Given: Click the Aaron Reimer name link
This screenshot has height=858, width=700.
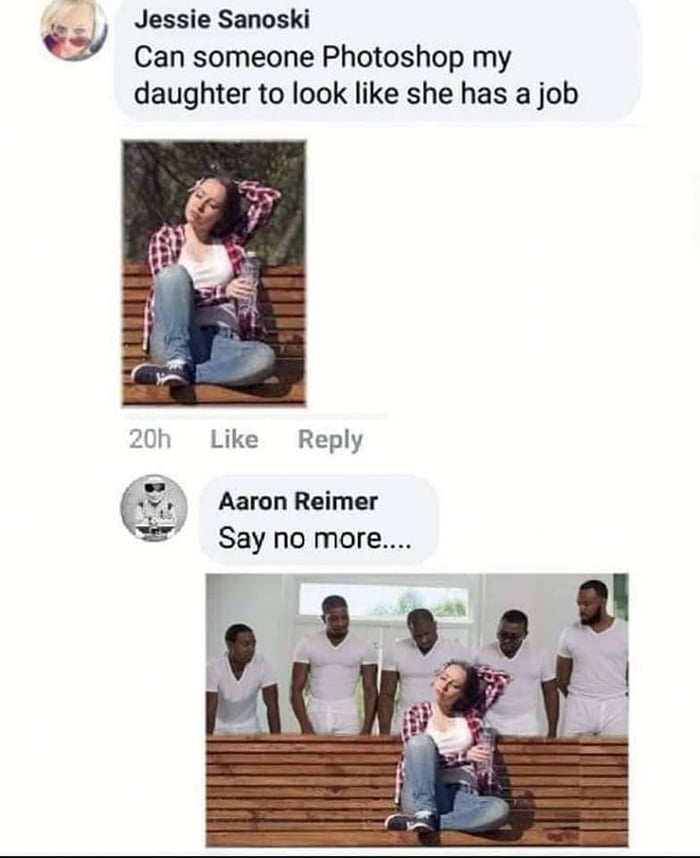Looking at the screenshot, I should click(298, 501).
